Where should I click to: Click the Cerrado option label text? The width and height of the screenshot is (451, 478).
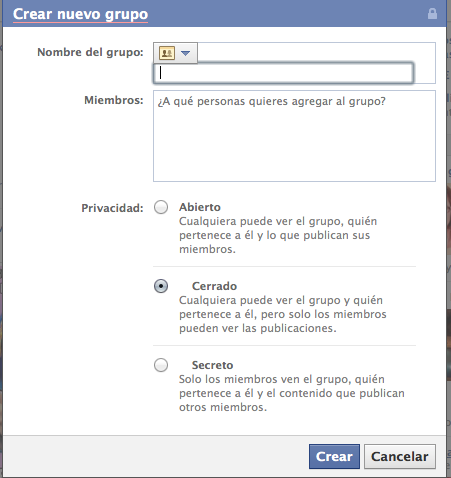[214, 286]
